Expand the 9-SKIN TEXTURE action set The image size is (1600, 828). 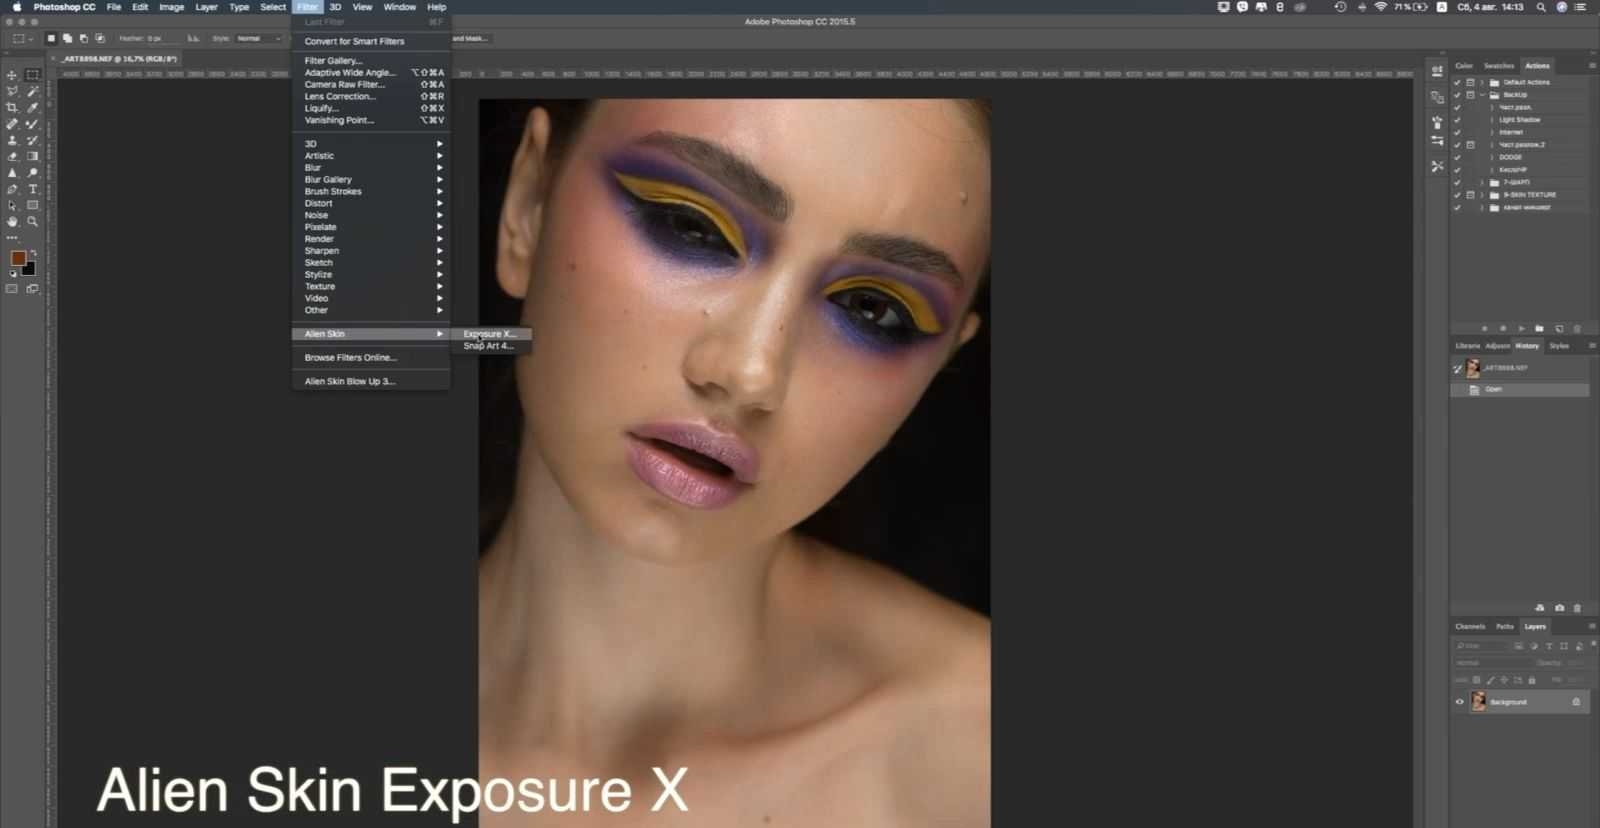[1482, 195]
